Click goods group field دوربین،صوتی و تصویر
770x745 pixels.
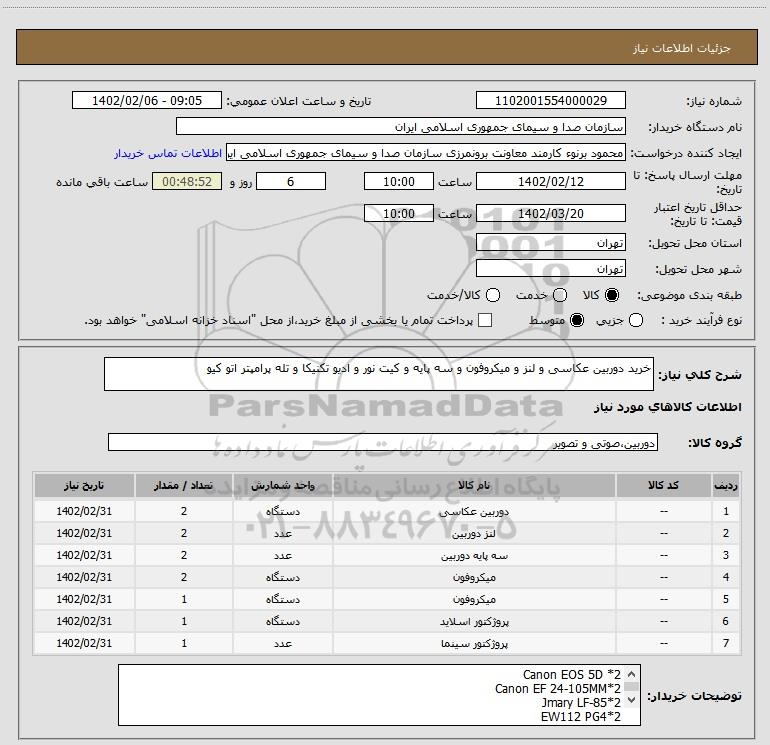click(383, 442)
